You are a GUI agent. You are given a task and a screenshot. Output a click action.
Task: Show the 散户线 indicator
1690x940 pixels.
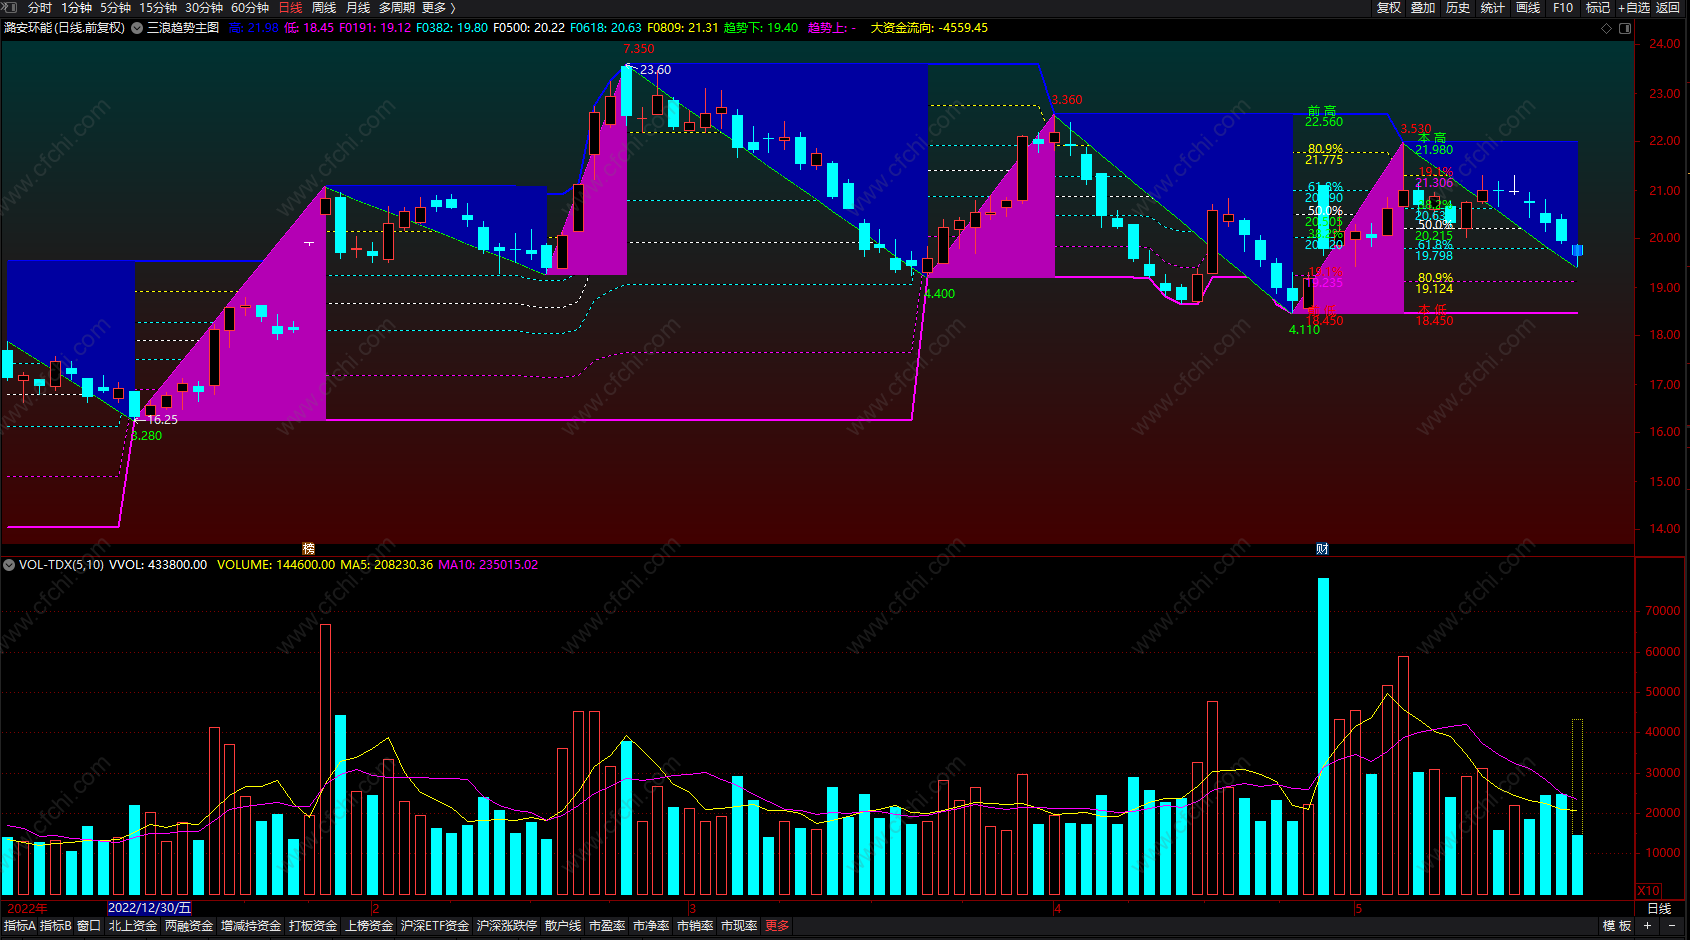(563, 926)
